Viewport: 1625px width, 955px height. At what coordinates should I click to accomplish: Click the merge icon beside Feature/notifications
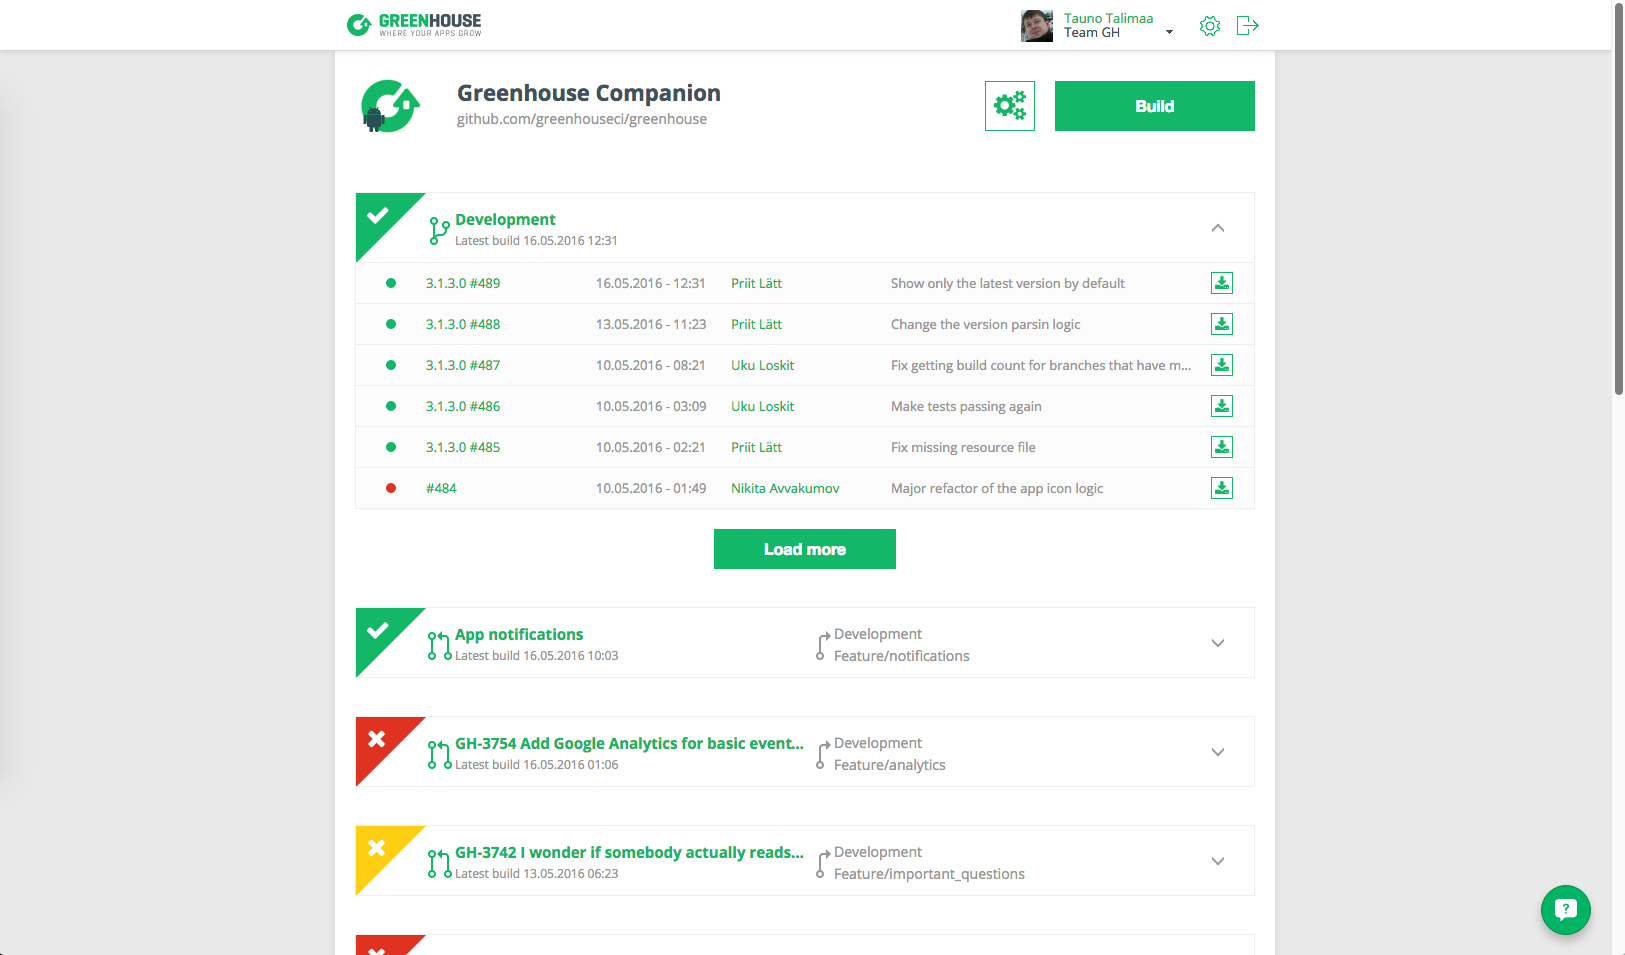(822, 646)
